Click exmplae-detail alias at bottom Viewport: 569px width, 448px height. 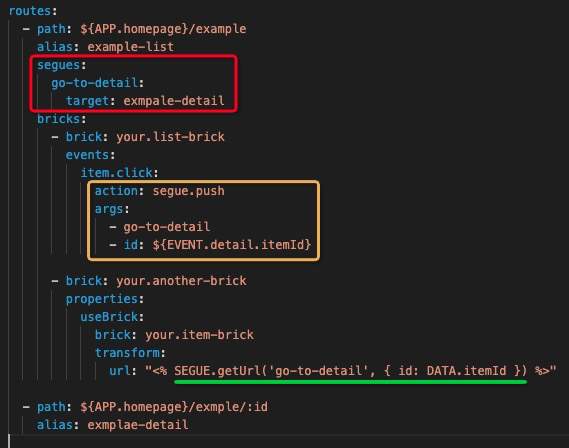tap(138, 425)
